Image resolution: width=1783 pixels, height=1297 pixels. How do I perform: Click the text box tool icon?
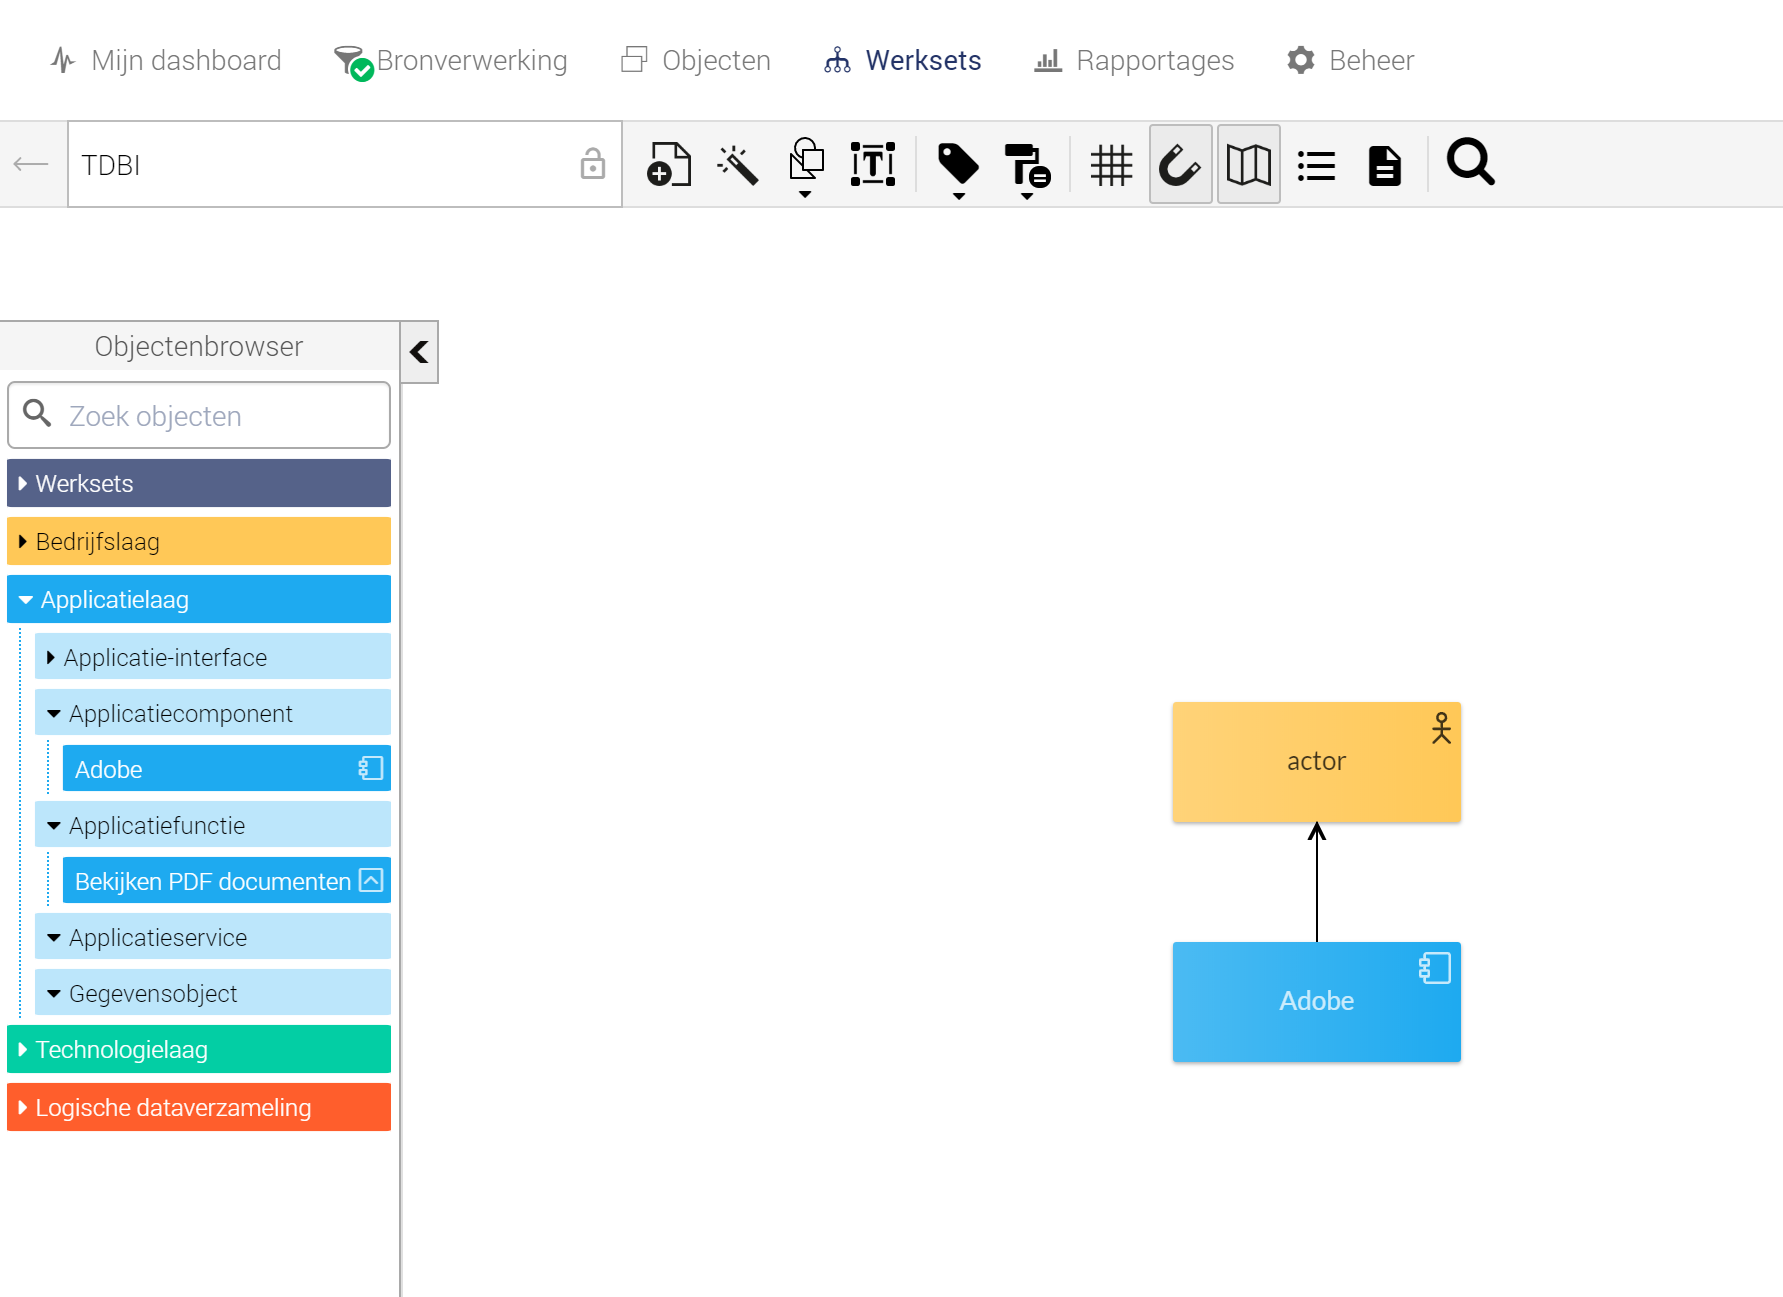coord(873,164)
